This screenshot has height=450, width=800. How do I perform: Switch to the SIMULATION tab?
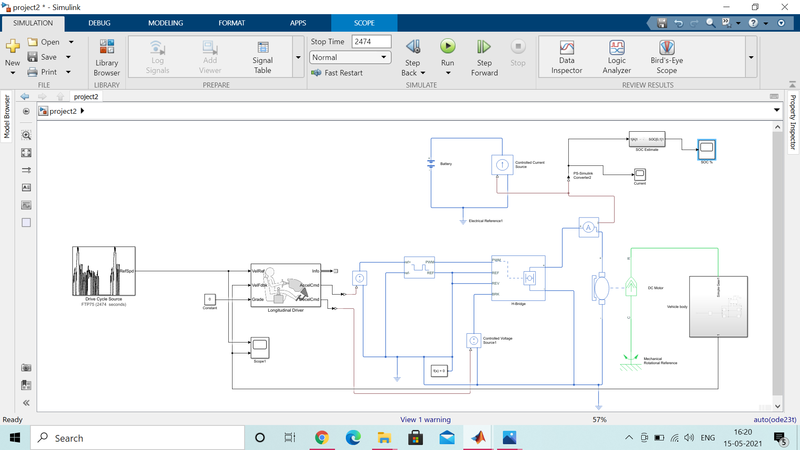[x=33, y=23]
